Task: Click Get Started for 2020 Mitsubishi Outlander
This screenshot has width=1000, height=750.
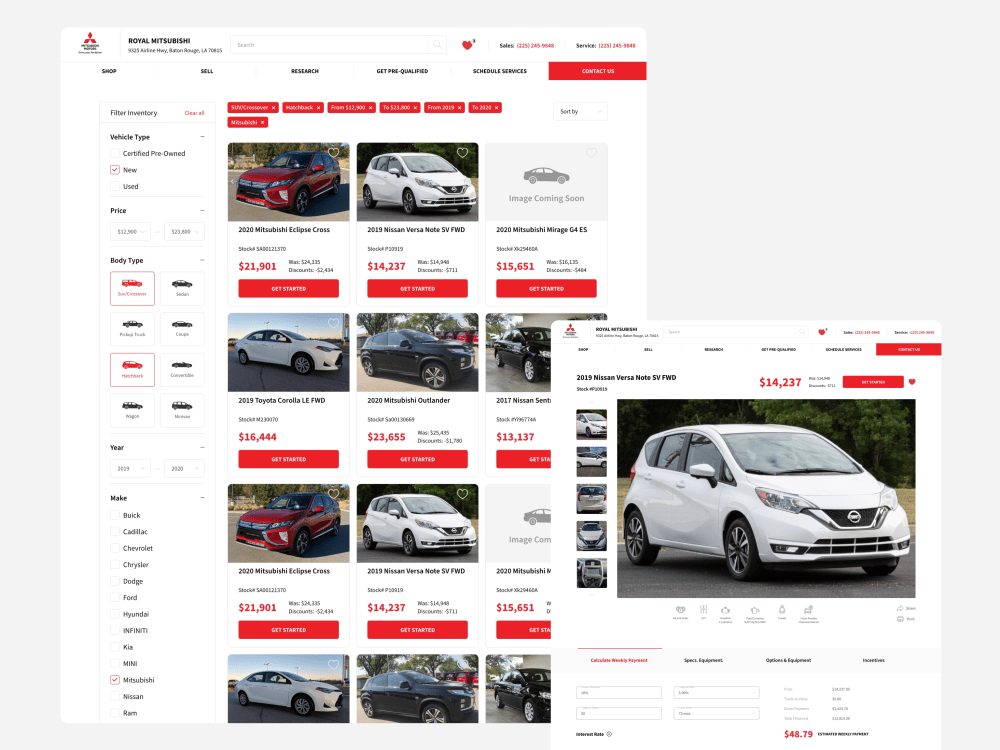Action: pyautogui.click(x=417, y=459)
